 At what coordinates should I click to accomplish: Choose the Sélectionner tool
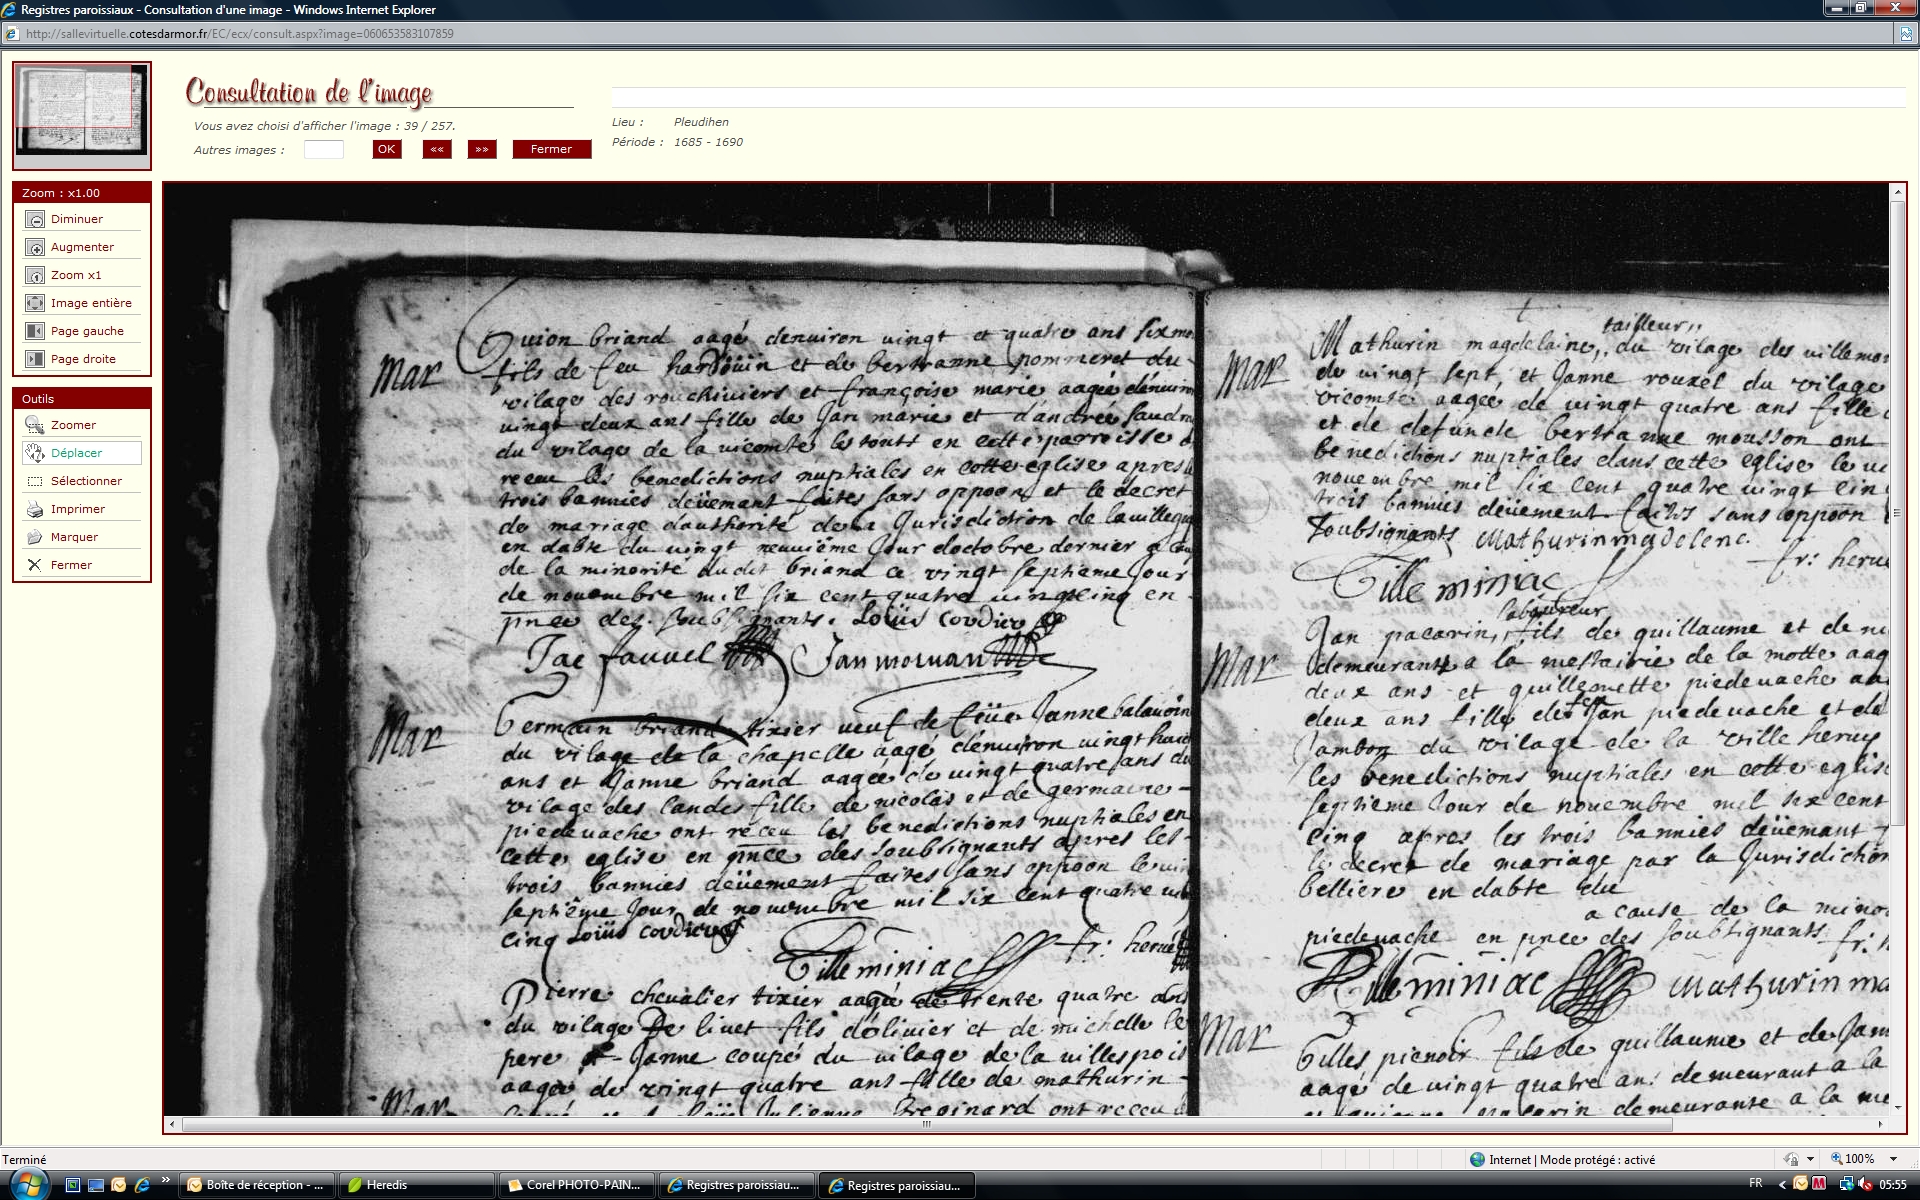35,481
